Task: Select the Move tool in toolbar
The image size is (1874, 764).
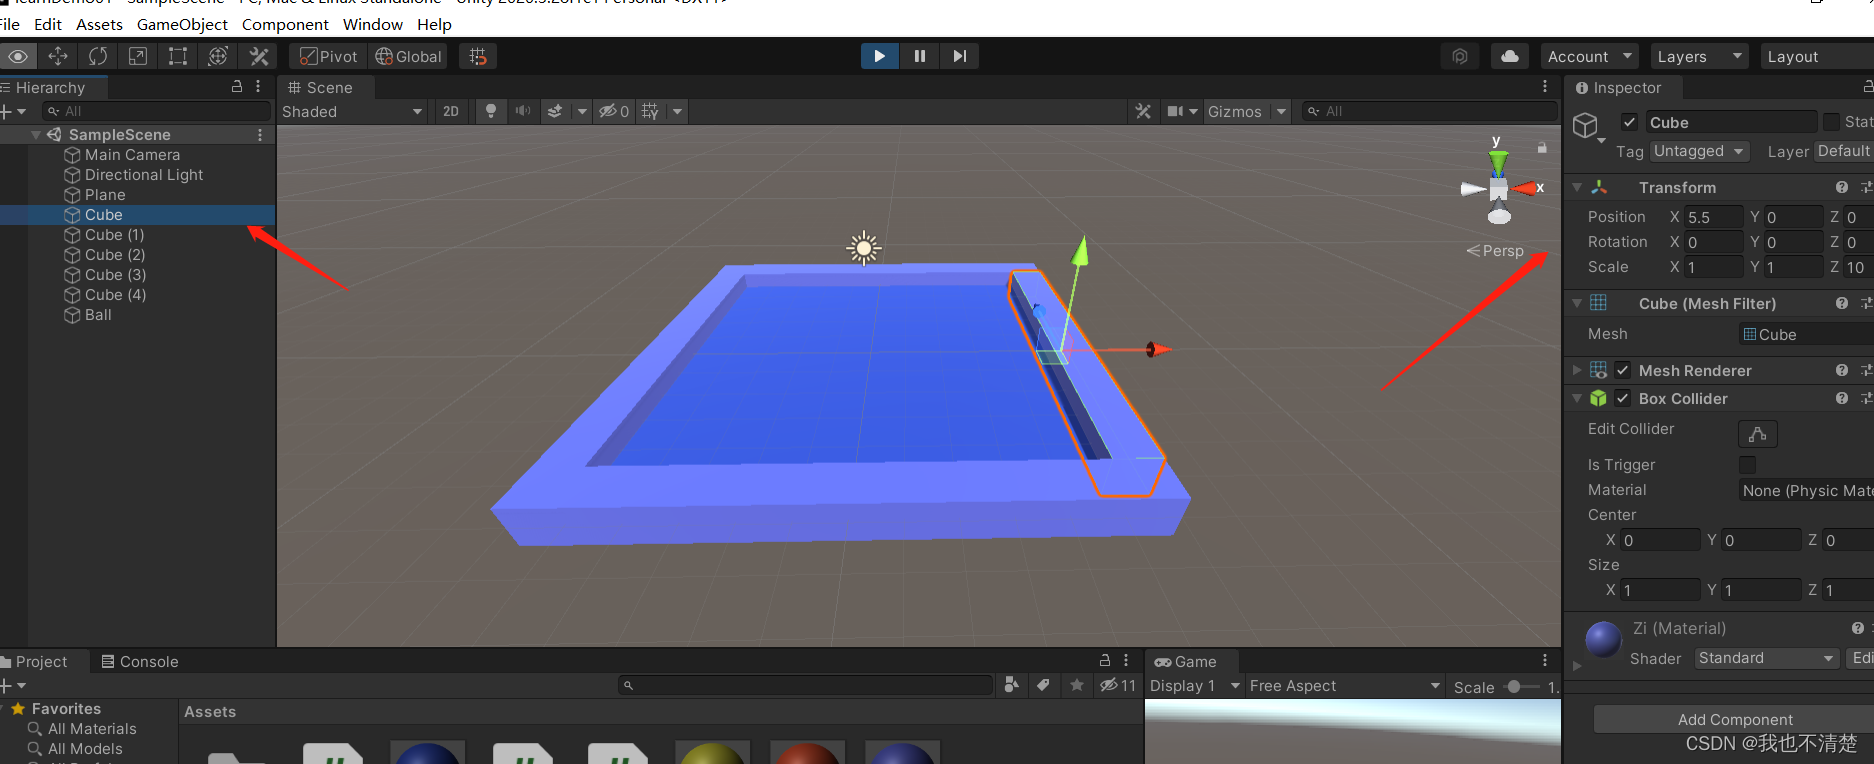Action: point(58,56)
